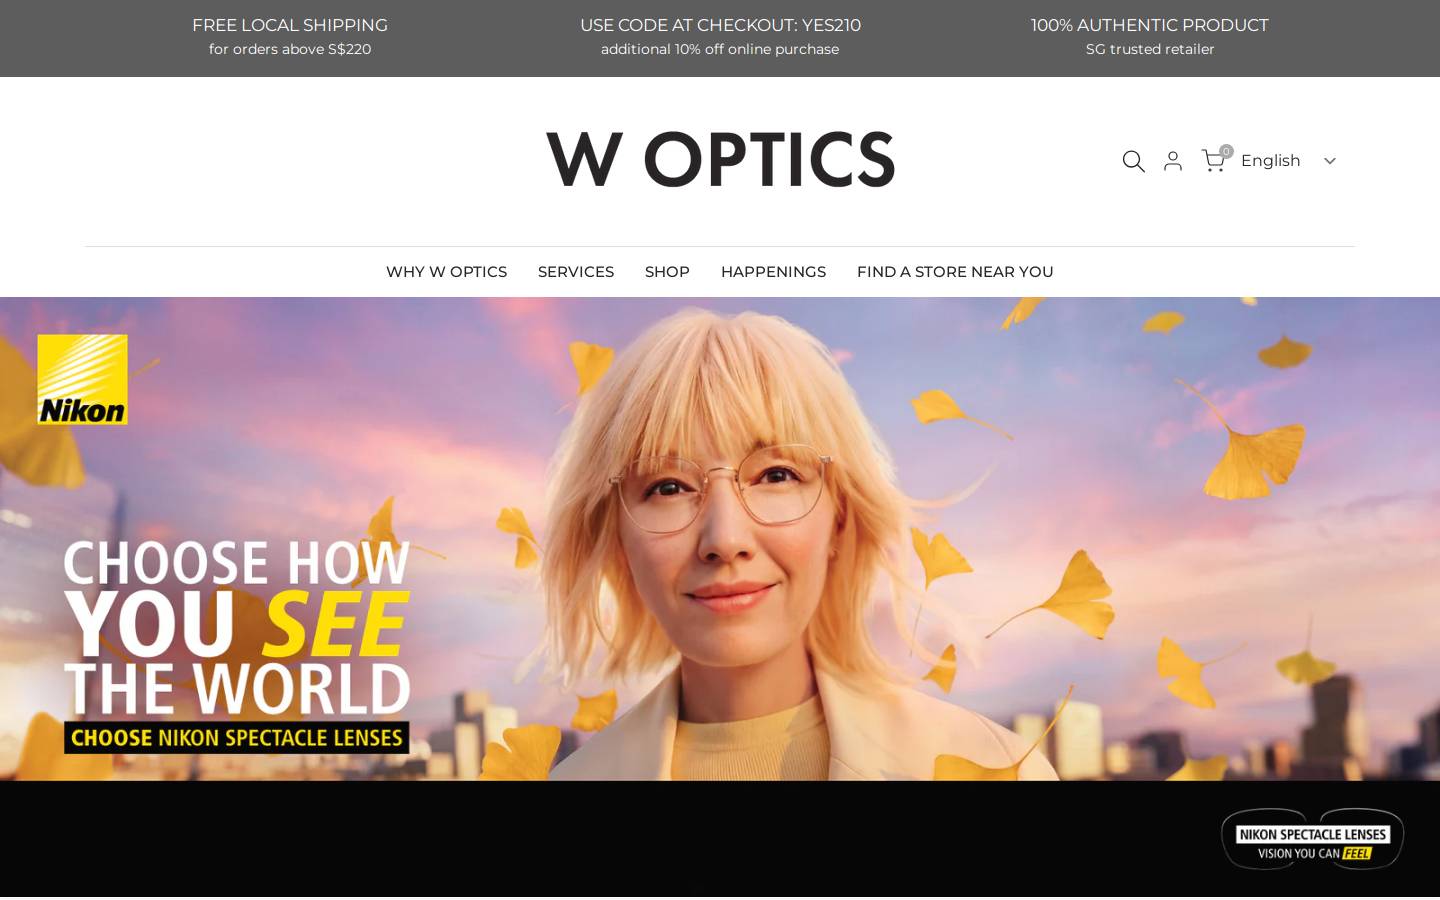1440x900 pixels.
Task: Click the Nikon Spectacle Lenses badge
Action: [1312, 840]
